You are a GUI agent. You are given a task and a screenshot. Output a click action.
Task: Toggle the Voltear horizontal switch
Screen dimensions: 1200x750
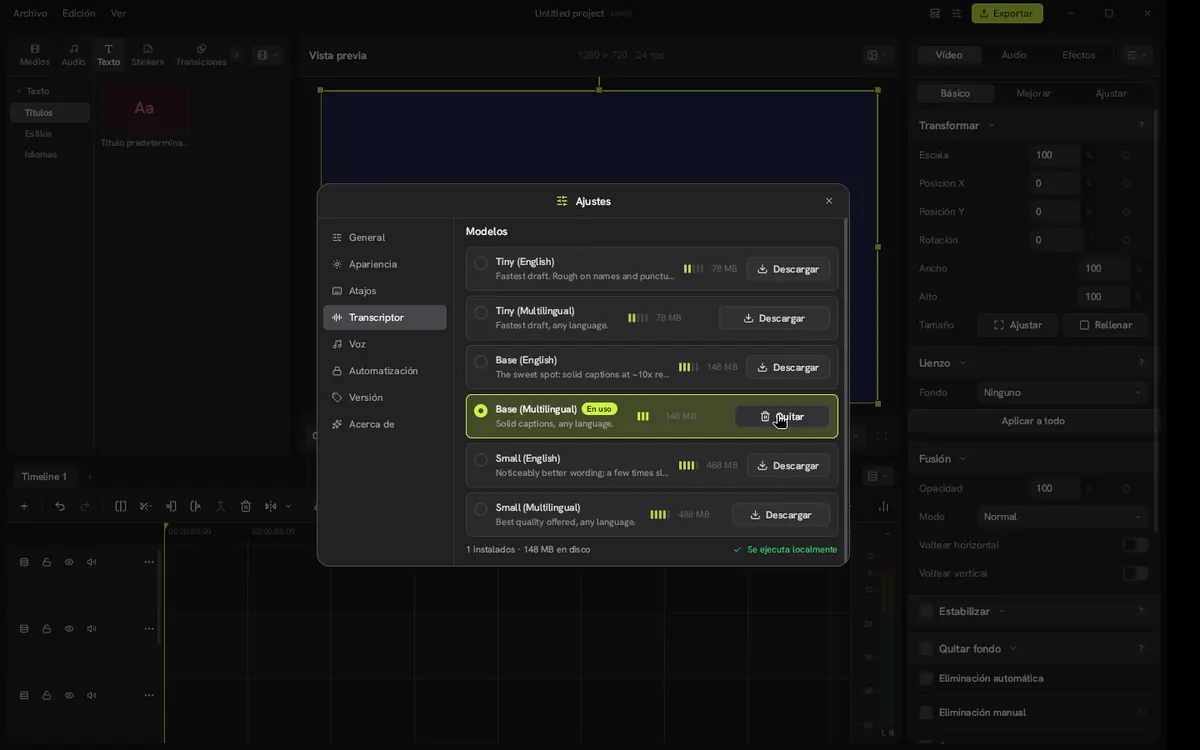(1135, 545)
